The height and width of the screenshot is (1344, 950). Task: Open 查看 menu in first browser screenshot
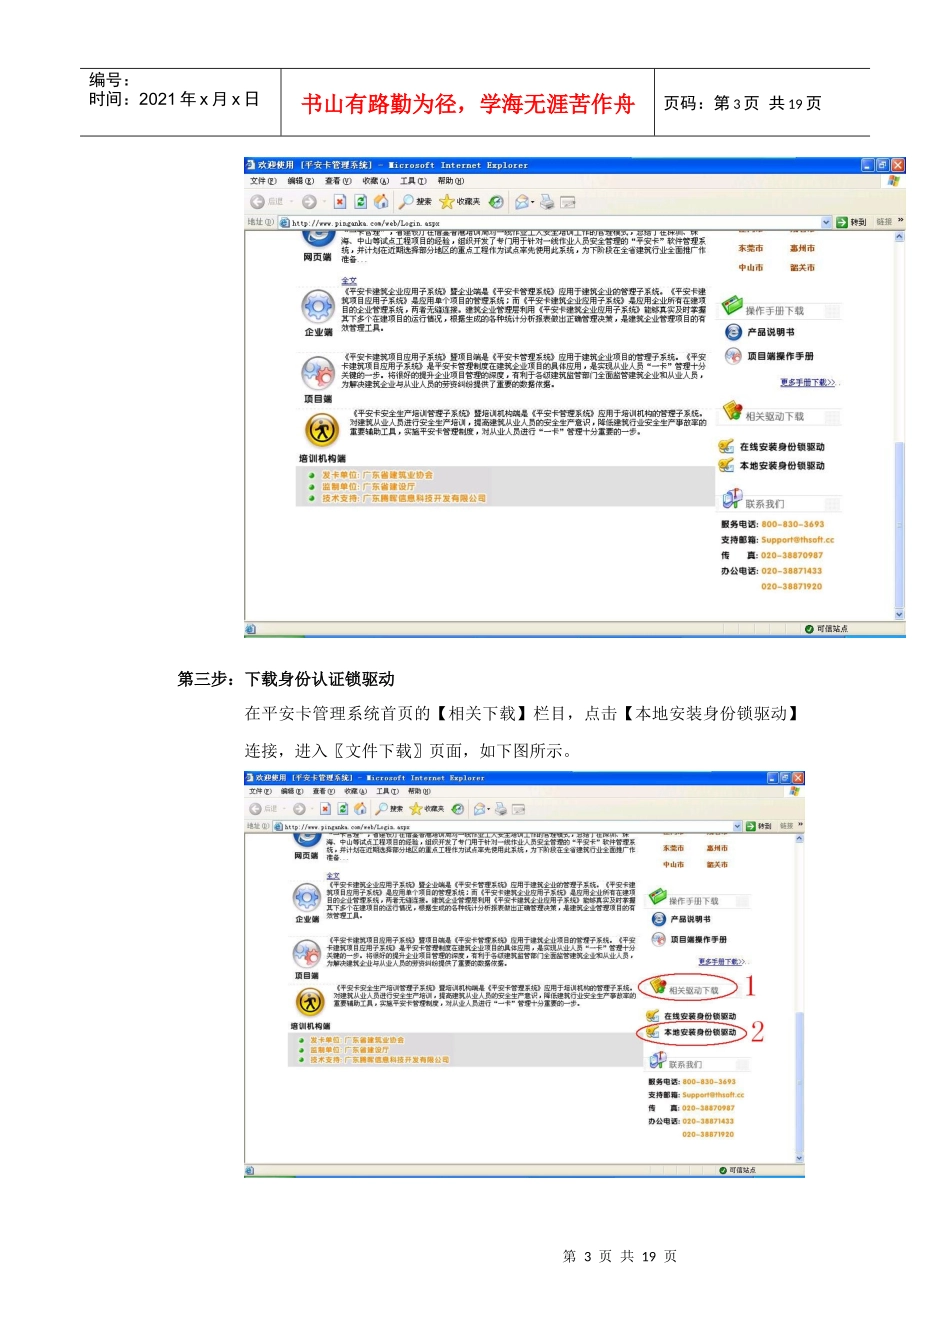pyautogui.click(x=338, y=181)
